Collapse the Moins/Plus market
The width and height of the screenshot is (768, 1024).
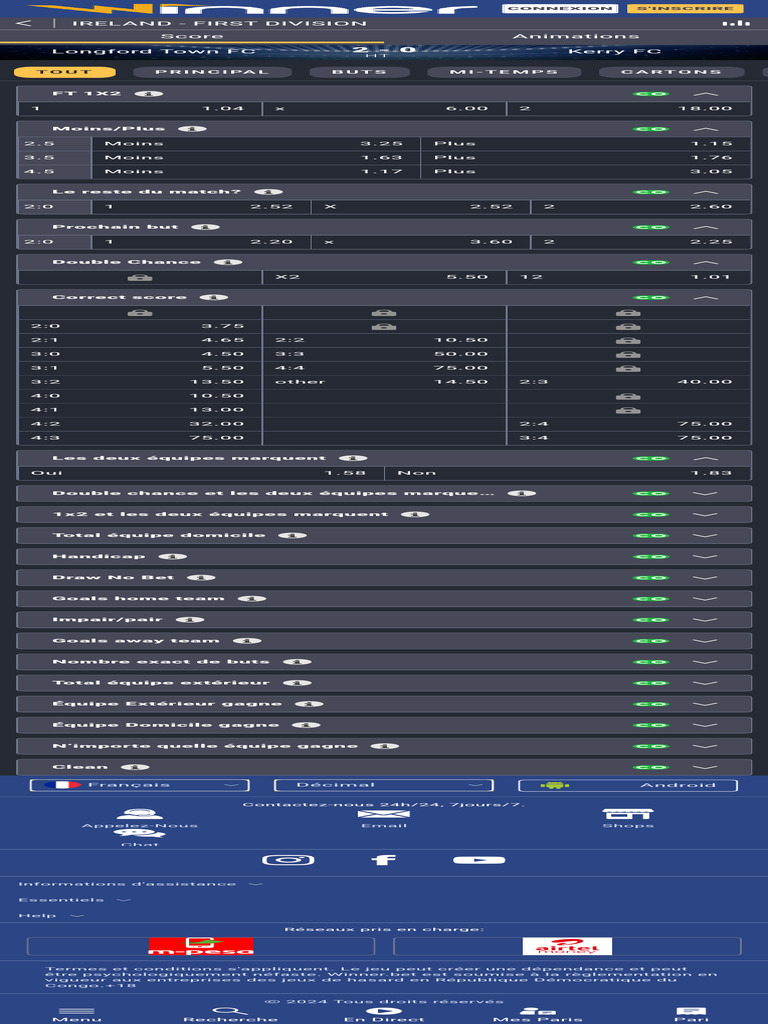(x=705, y=129)
